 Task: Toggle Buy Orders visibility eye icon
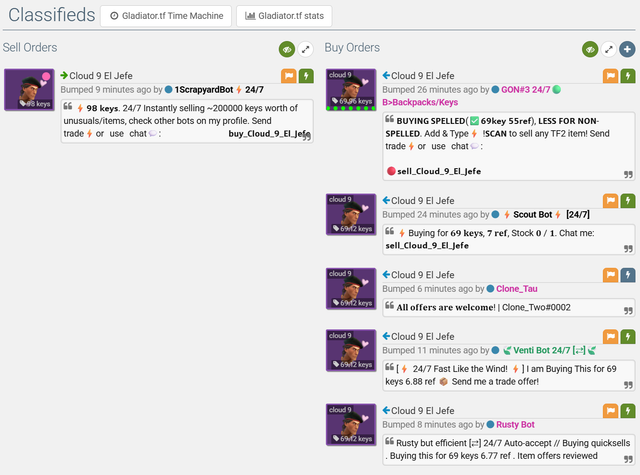click(x=590, y=49)
